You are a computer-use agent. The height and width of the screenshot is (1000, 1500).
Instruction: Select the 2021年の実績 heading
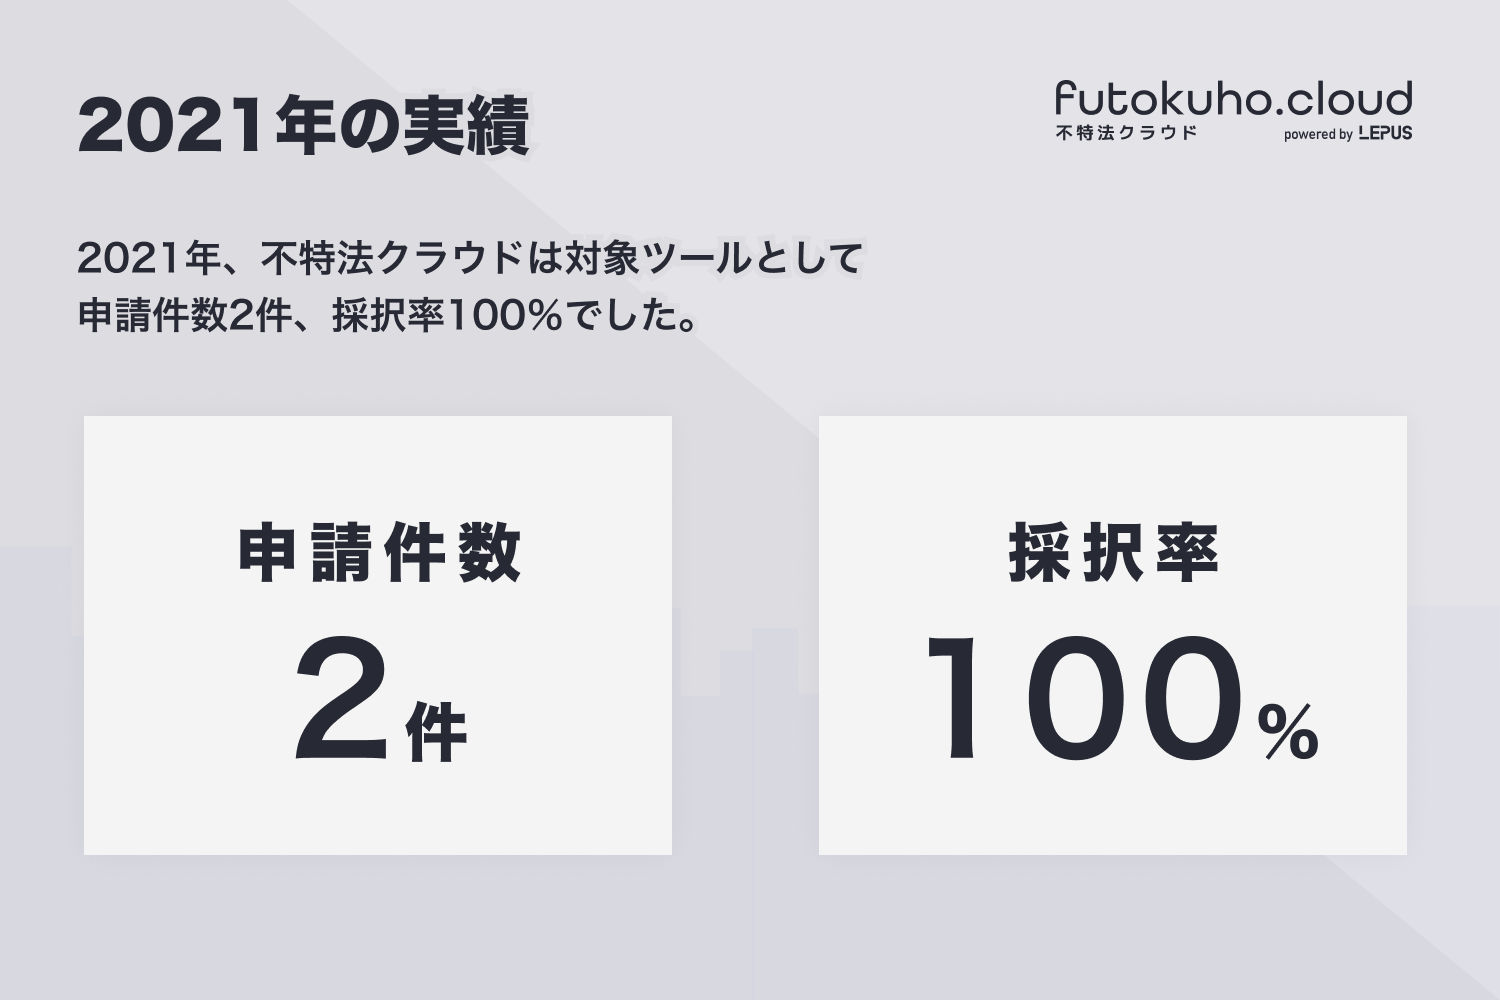(303, 126)
